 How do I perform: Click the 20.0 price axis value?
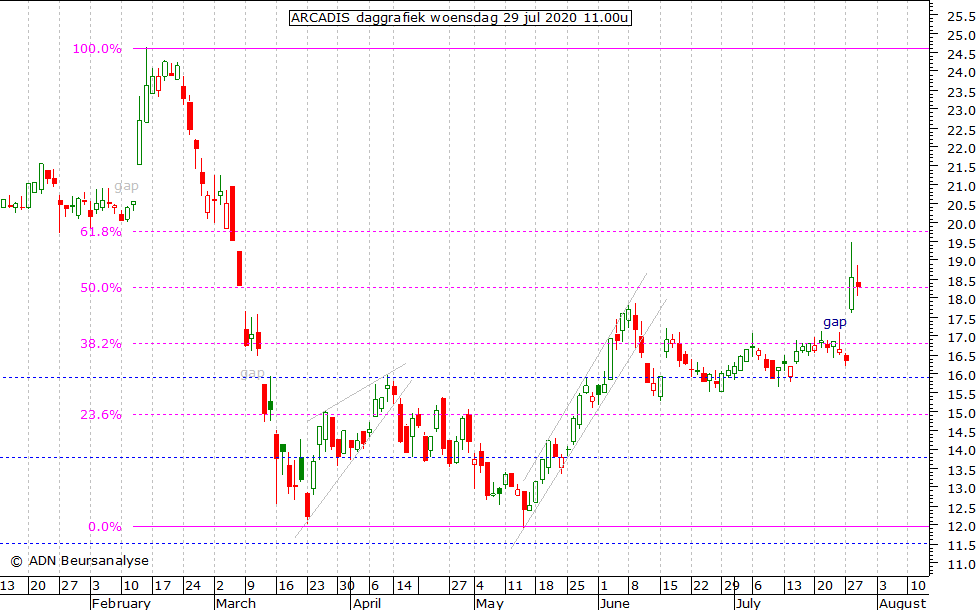(961, 224)
